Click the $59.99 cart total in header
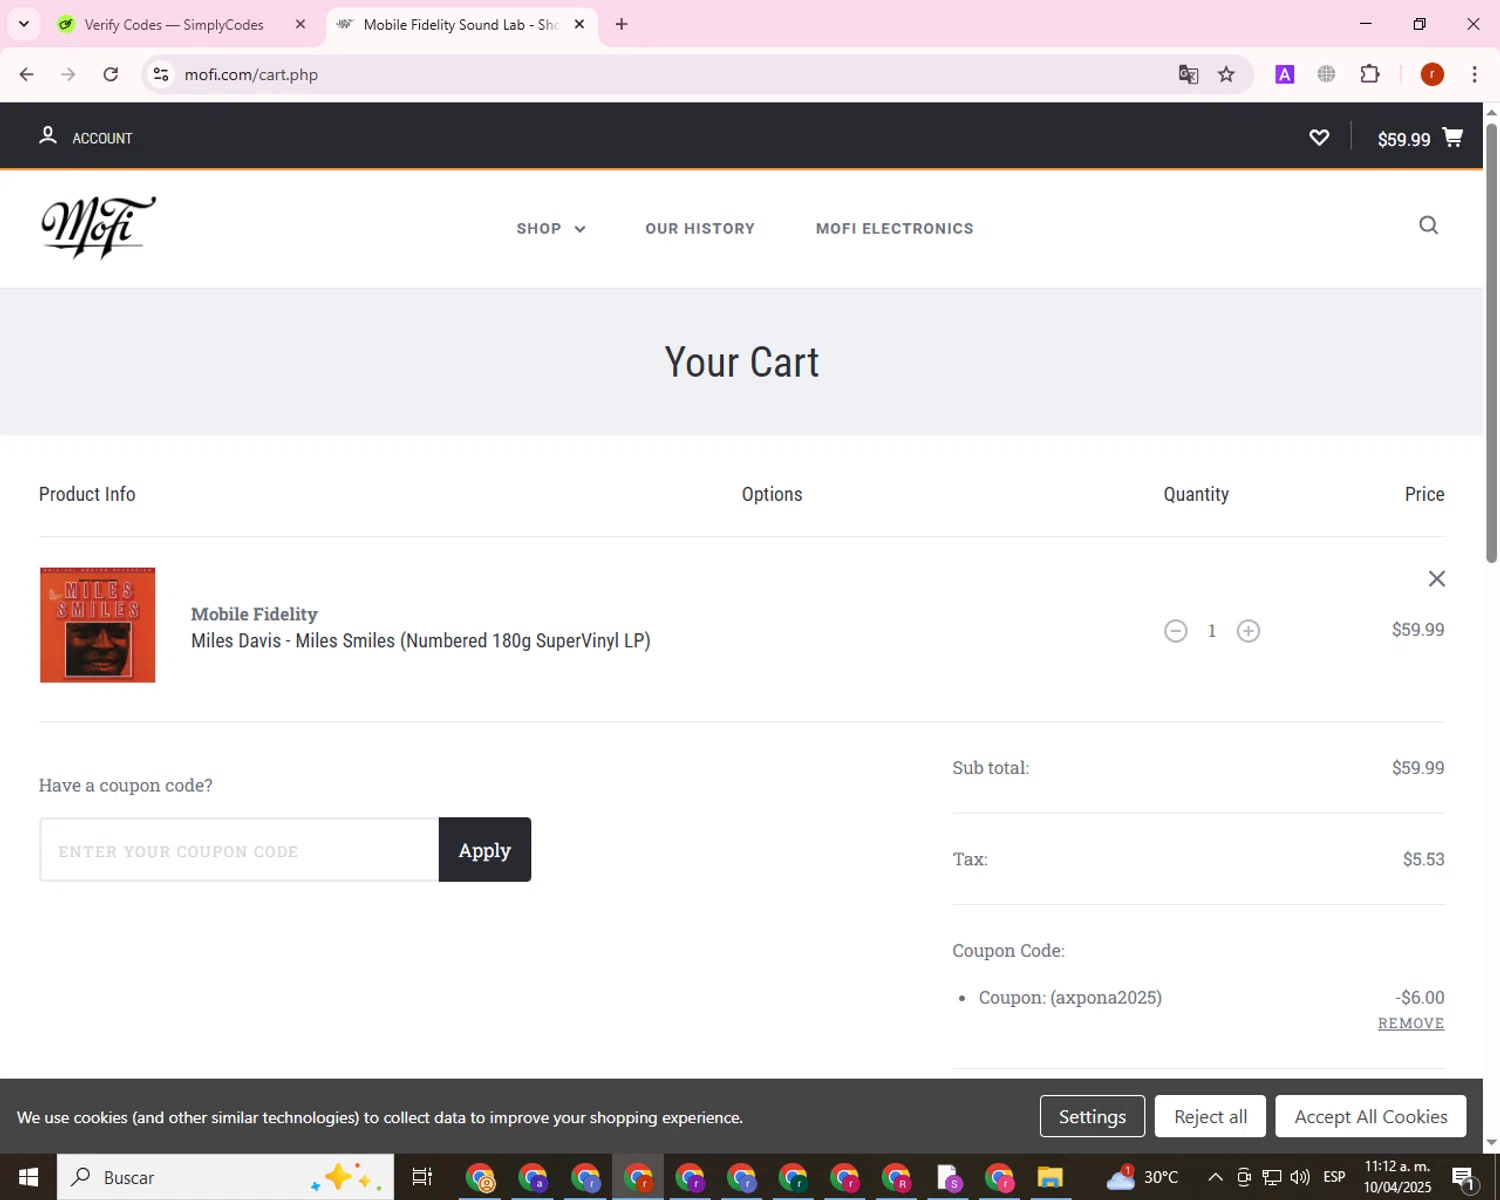Viewport: 1500px width, 1200px height. (1403, 140)
